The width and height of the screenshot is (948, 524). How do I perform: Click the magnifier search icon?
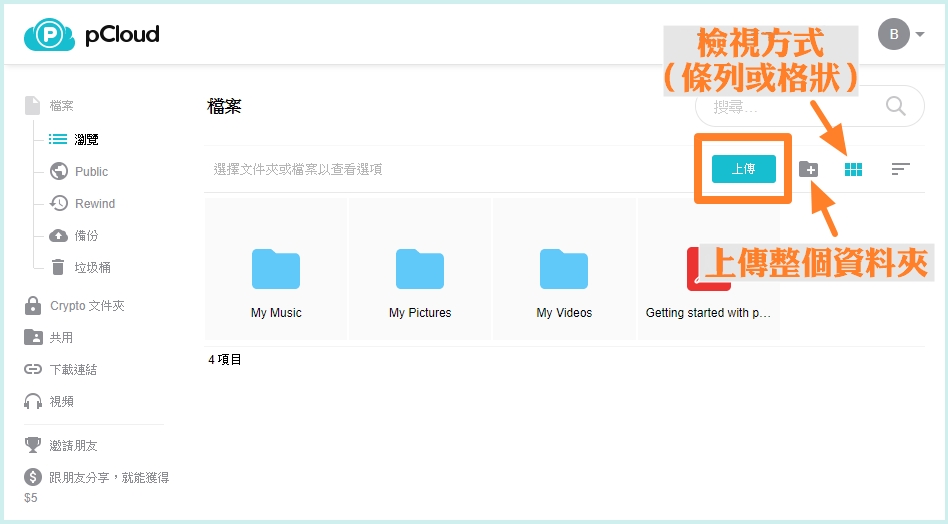895,106
